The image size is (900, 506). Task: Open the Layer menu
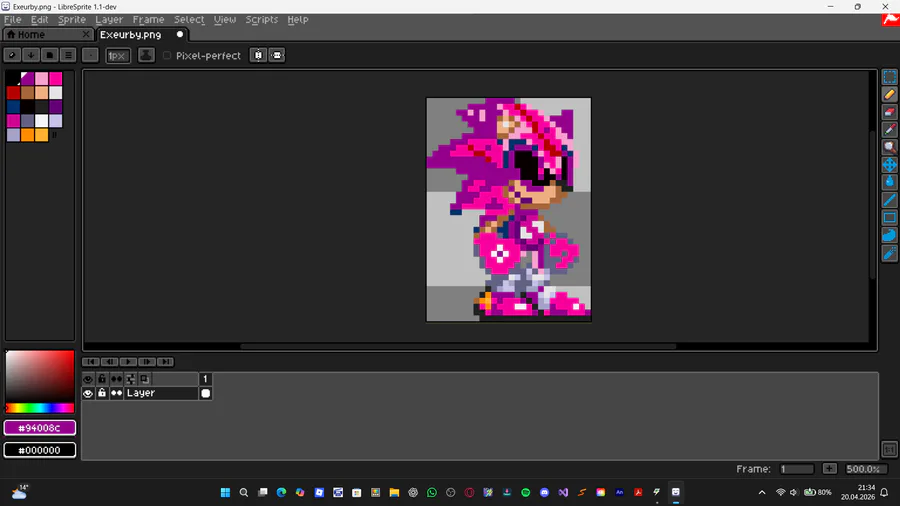coord(109,20)
